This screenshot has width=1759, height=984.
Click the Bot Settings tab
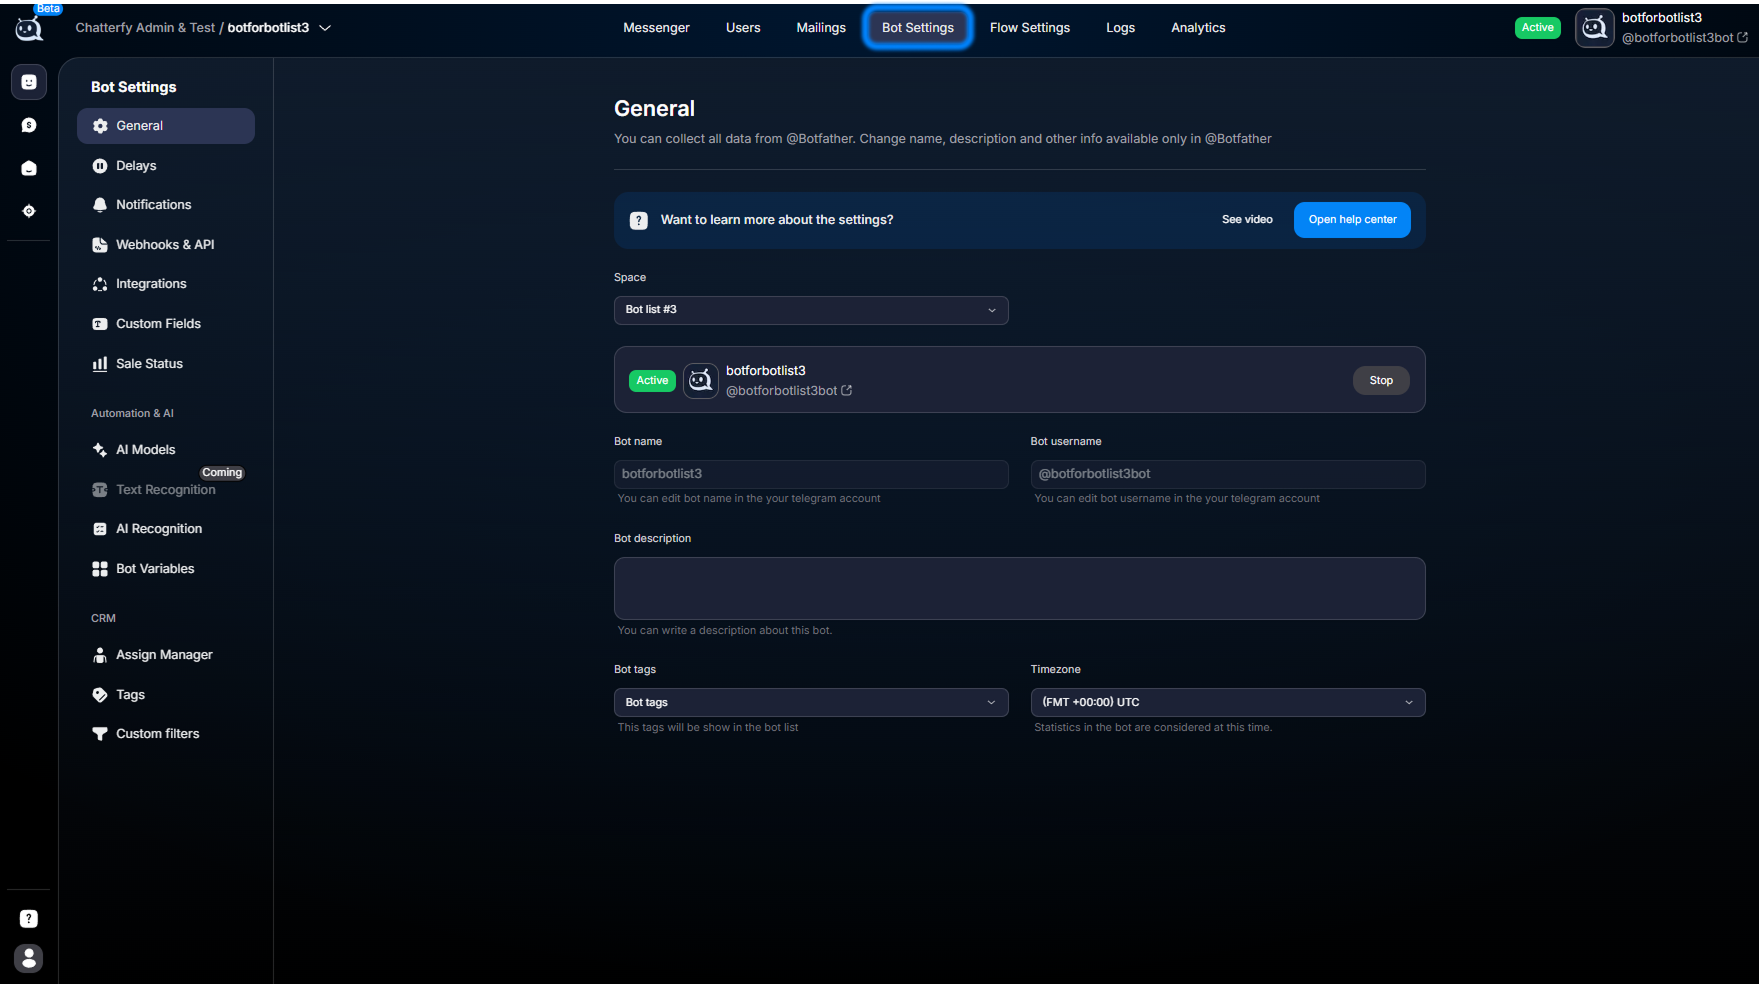(x=918, y=28)
